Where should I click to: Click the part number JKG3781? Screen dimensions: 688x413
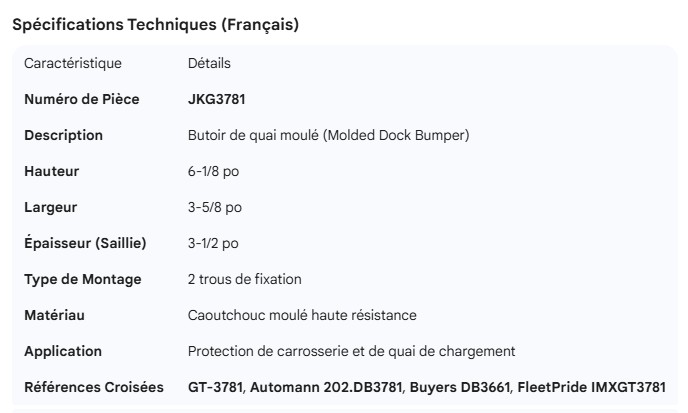[x=216, y=99]
